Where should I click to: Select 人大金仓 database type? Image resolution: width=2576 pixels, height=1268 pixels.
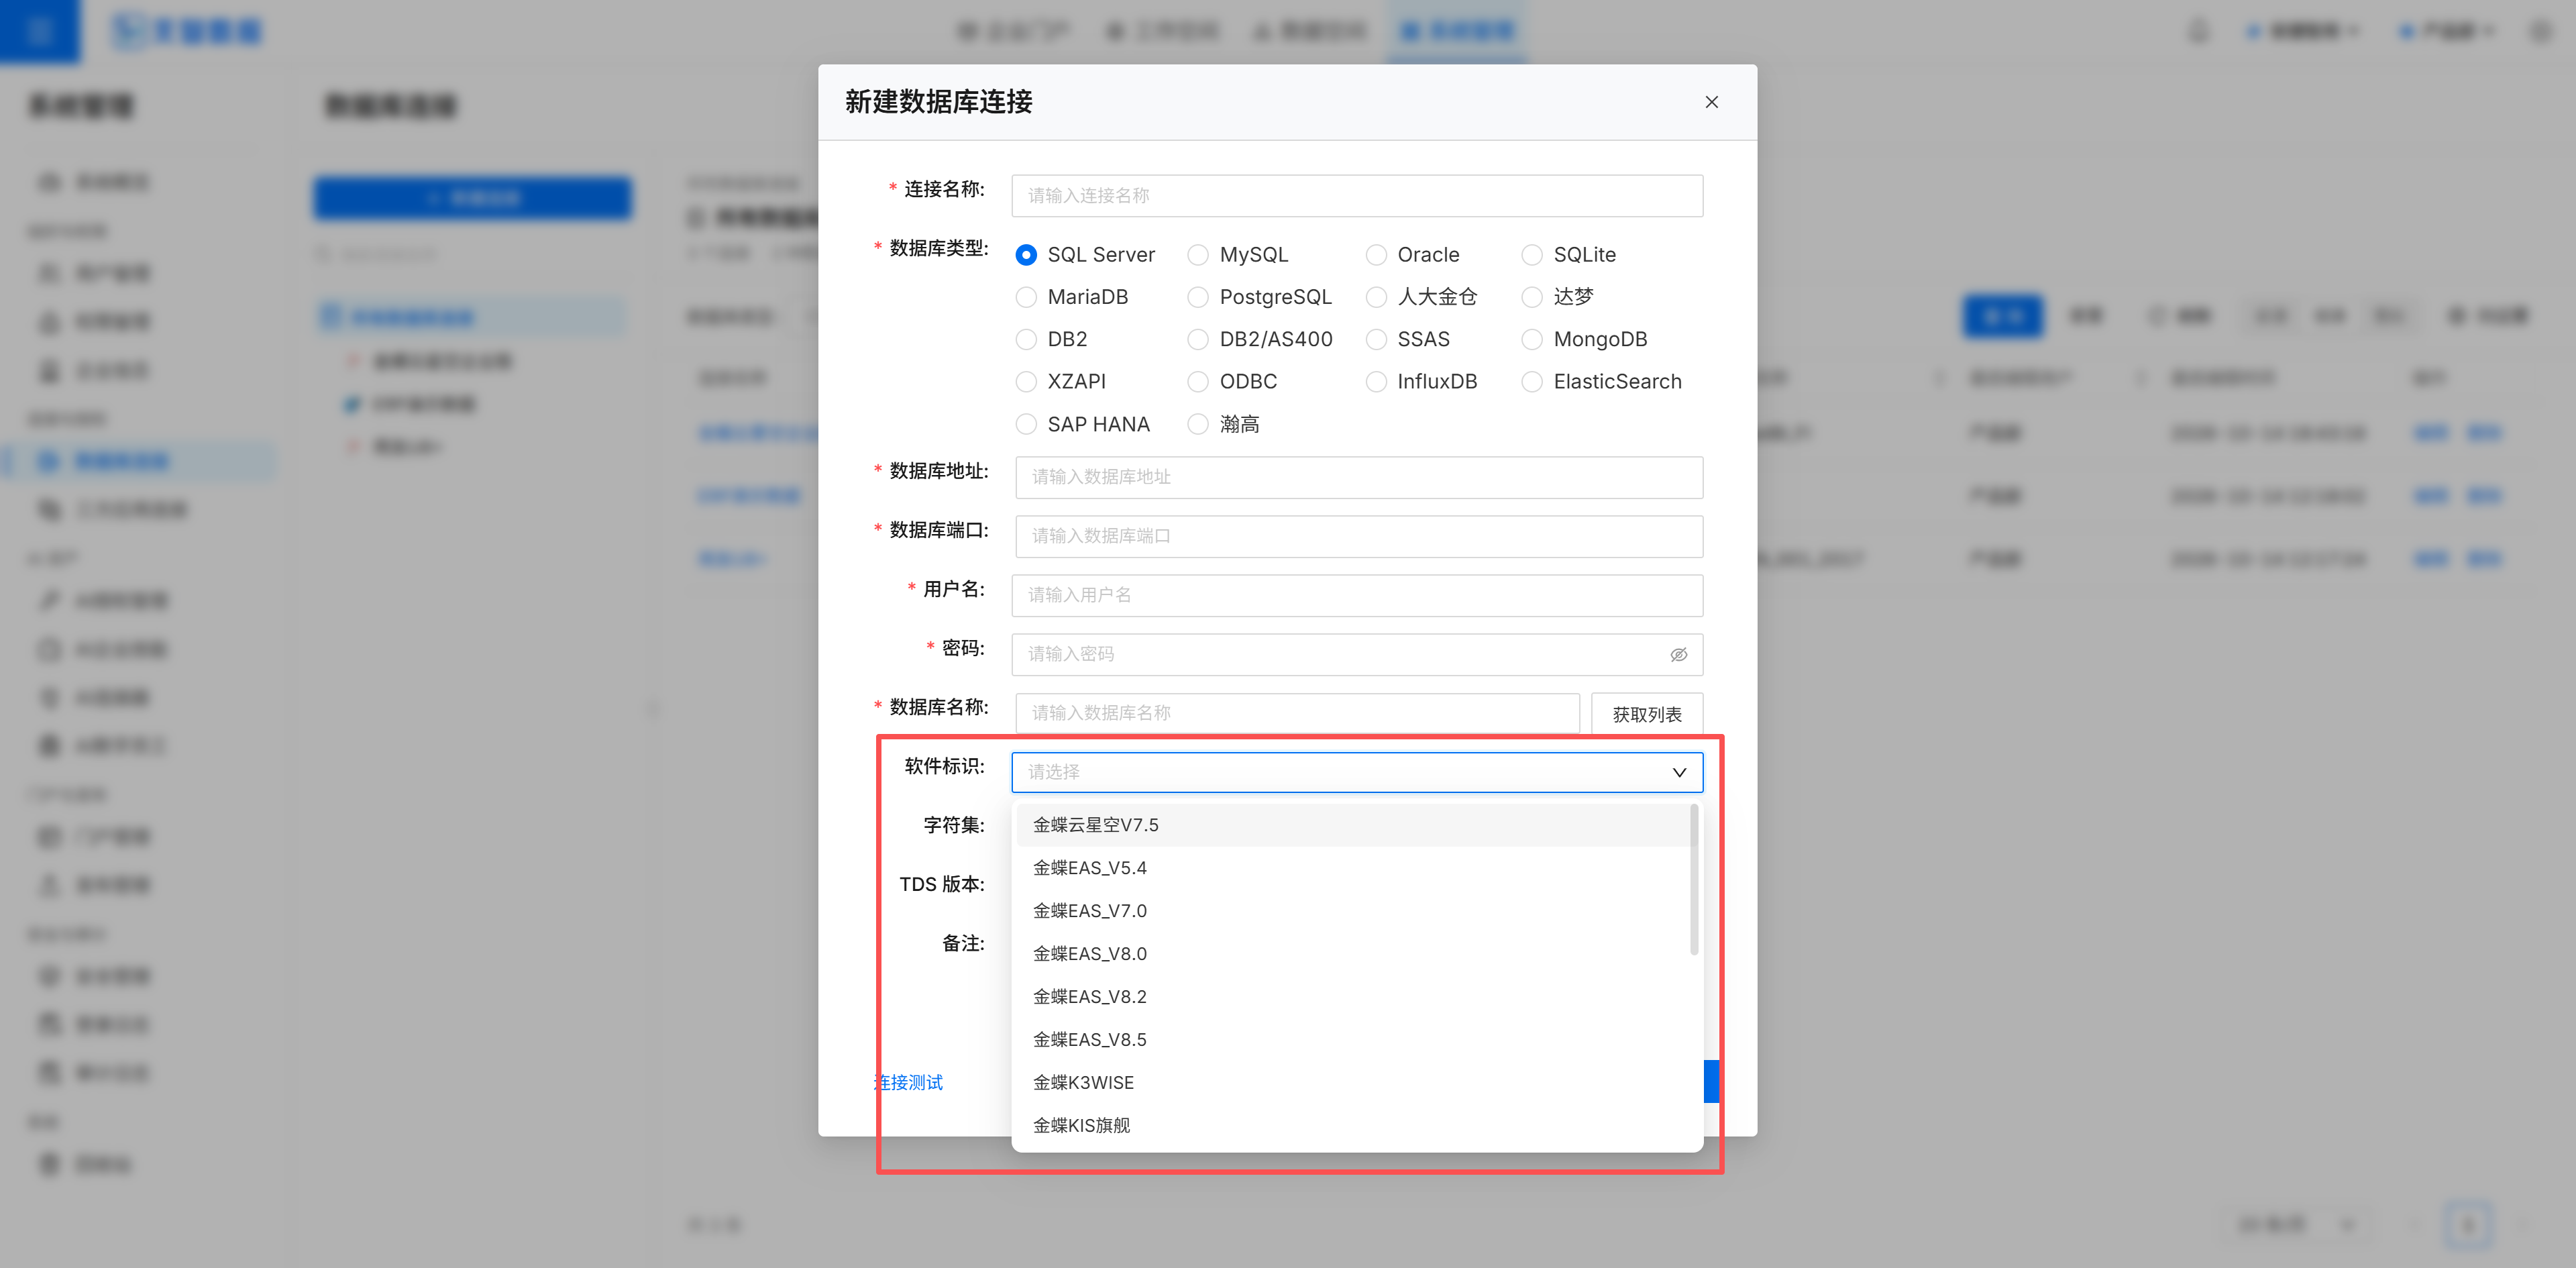click(1421, 297)
